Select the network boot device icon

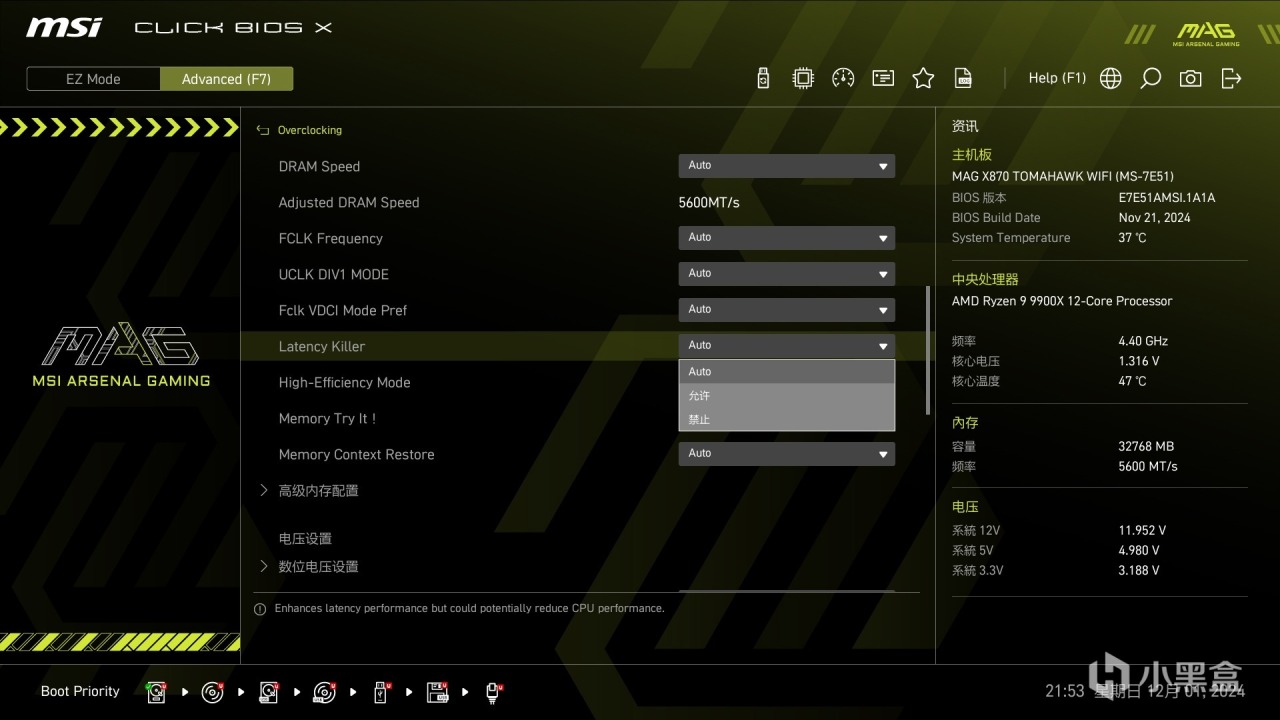[x=493, y=691]
